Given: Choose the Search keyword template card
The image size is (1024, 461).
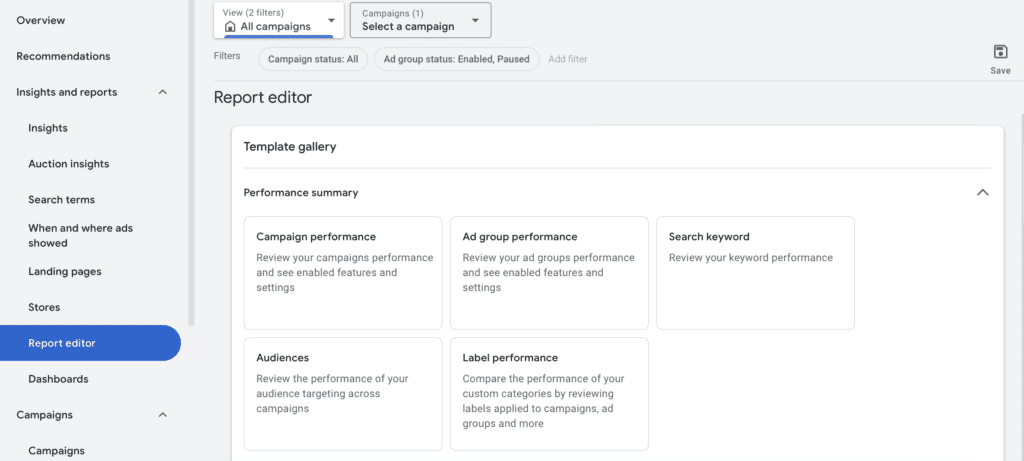Looking at the screenshot, I should point(755,272).
